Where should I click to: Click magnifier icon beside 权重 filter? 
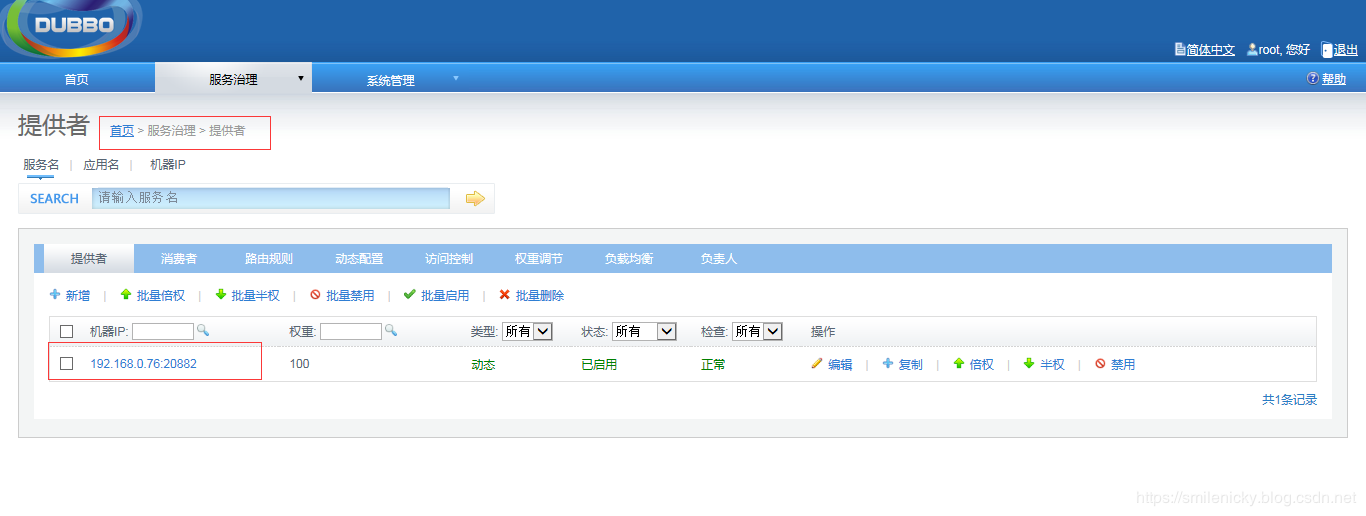[x=390, y=330]
